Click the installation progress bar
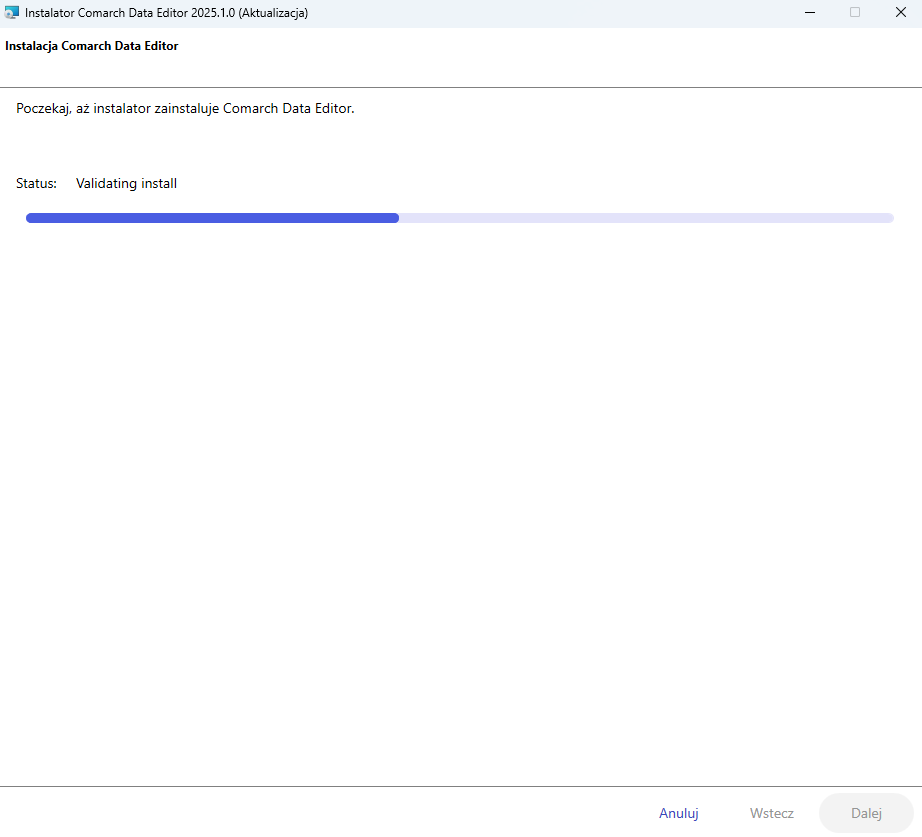The width and height of the screenshot is (922, 837). (459, 218)
